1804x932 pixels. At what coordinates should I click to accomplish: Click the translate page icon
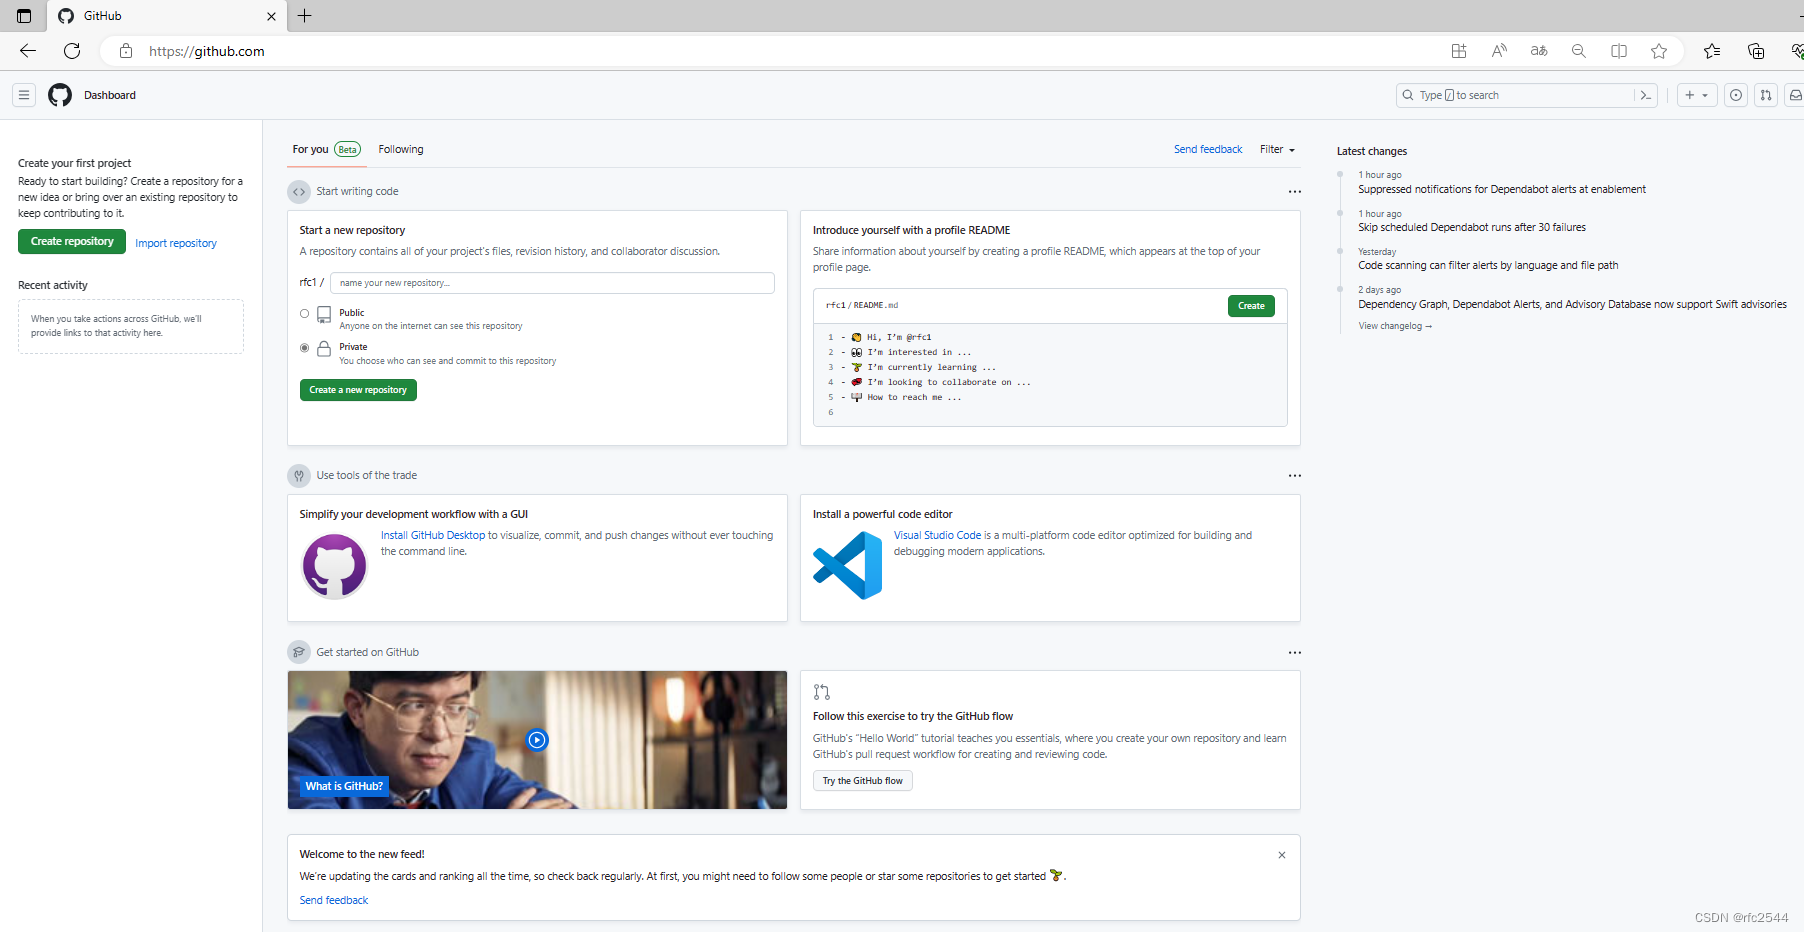pos(1539,51)
